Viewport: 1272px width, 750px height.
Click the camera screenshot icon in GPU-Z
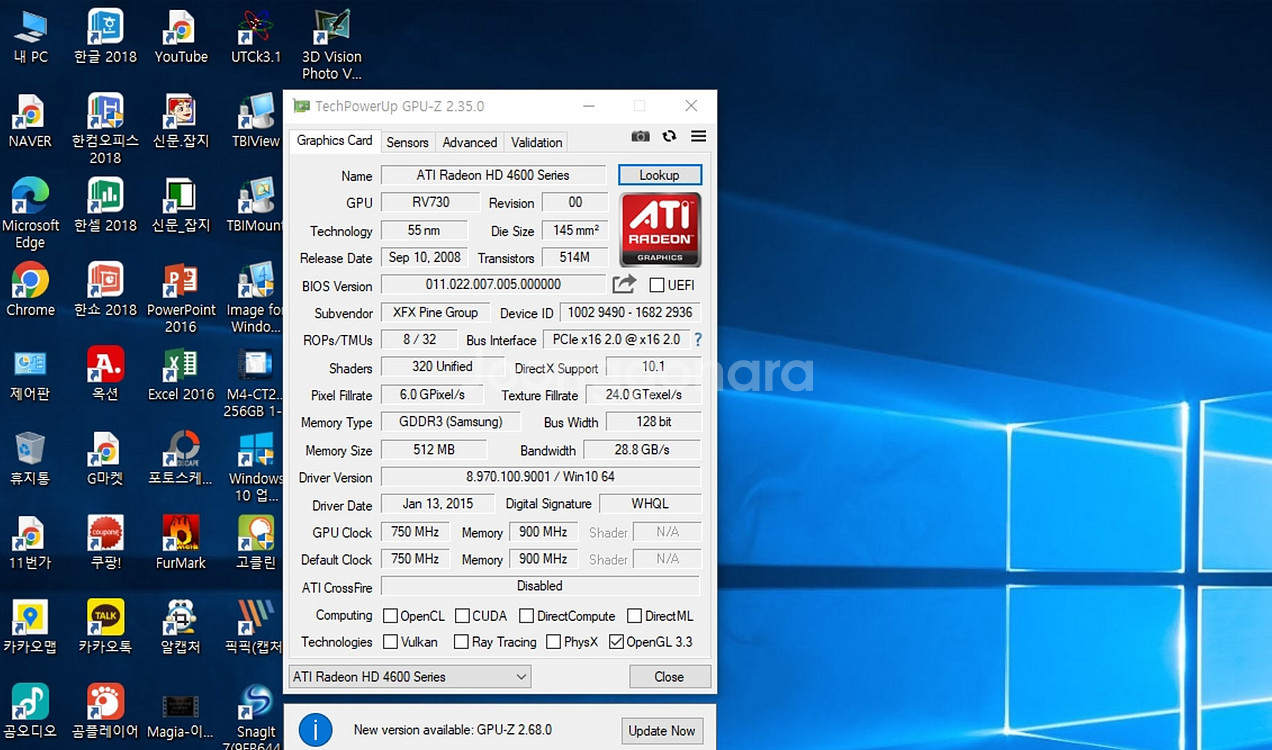pyautogui.click(x=640, y=136)
